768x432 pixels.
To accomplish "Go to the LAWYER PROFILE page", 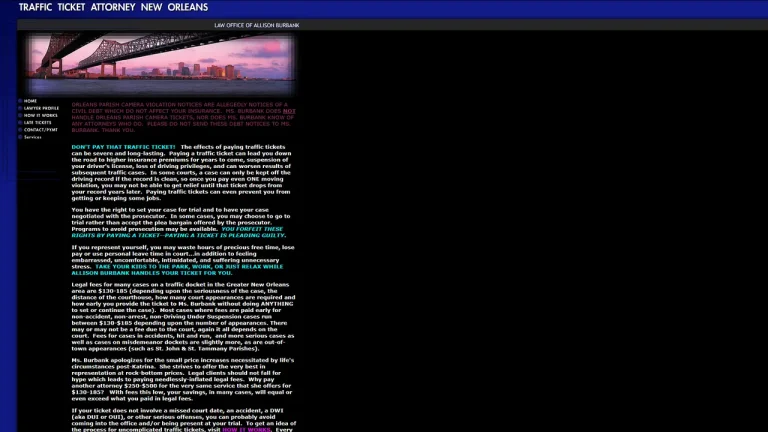I will tap(41, 108).
